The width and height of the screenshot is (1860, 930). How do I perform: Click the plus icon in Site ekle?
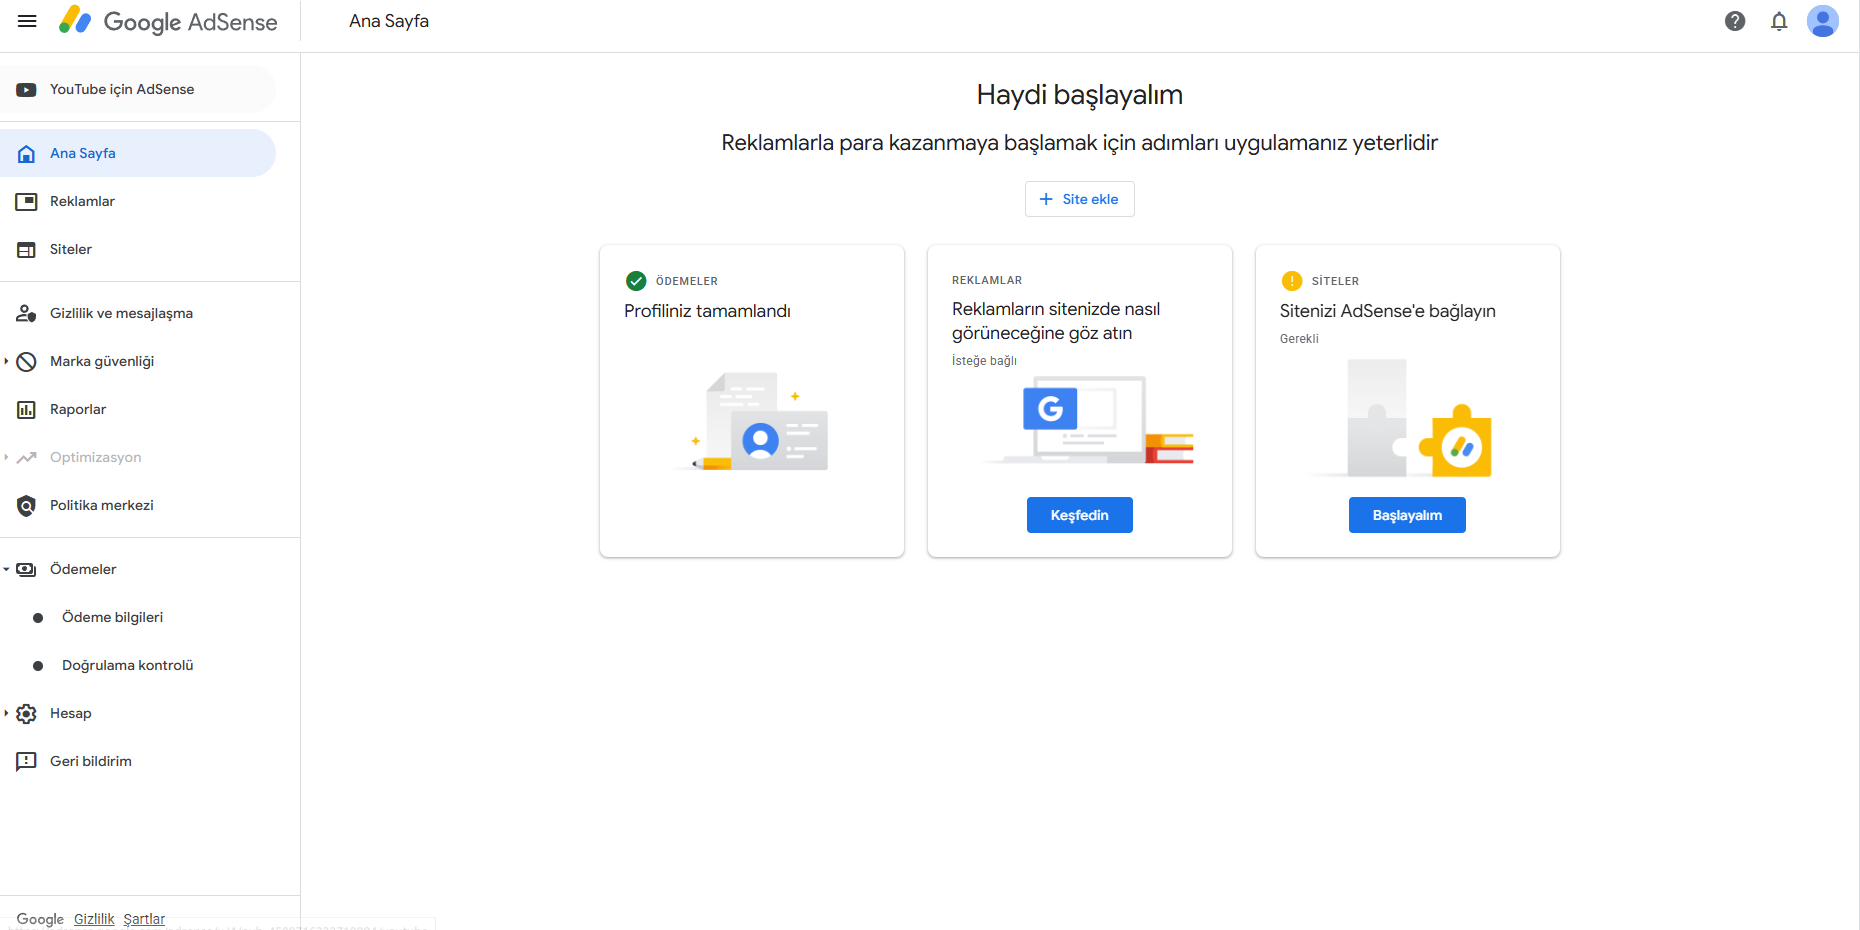[1046, 199]
